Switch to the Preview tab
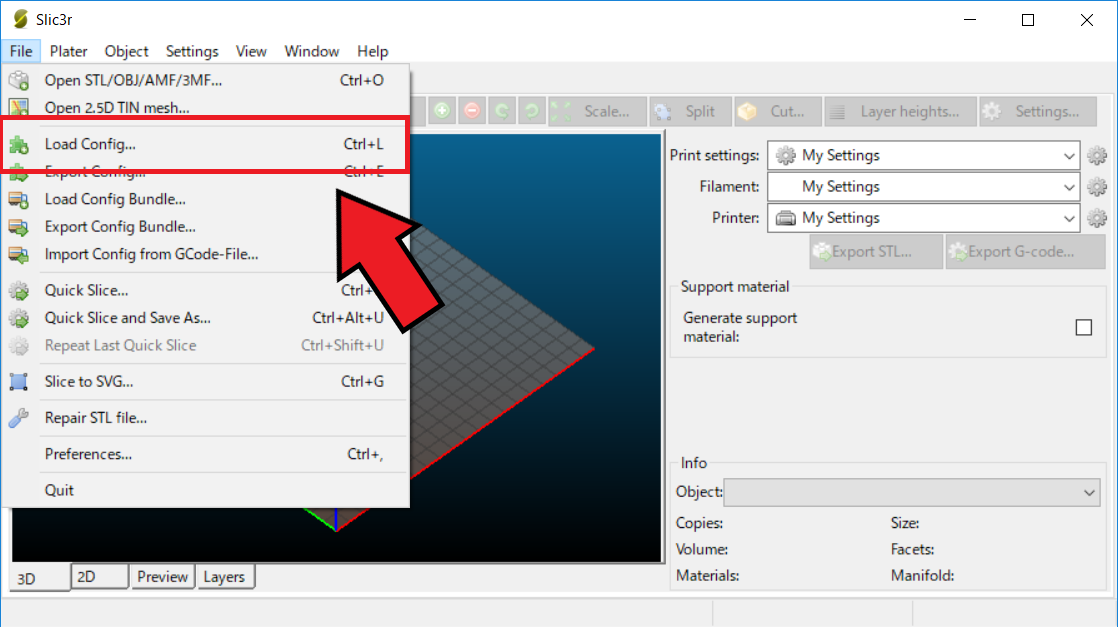This screenshot has height=627, width=1118. [163, 577]
